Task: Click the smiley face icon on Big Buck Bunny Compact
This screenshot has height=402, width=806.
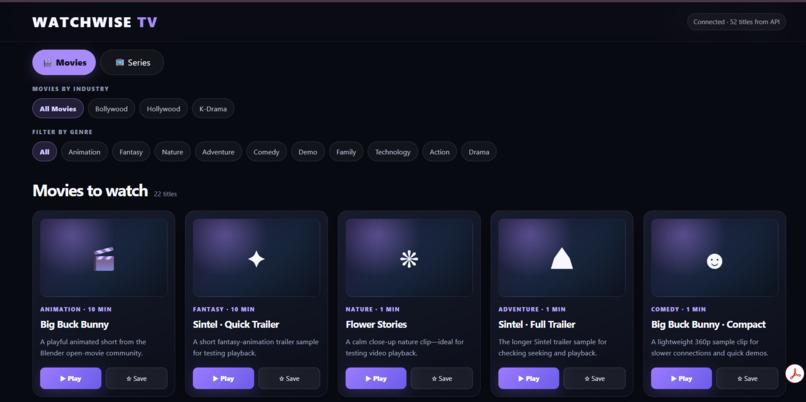Action: click(715, 261)
